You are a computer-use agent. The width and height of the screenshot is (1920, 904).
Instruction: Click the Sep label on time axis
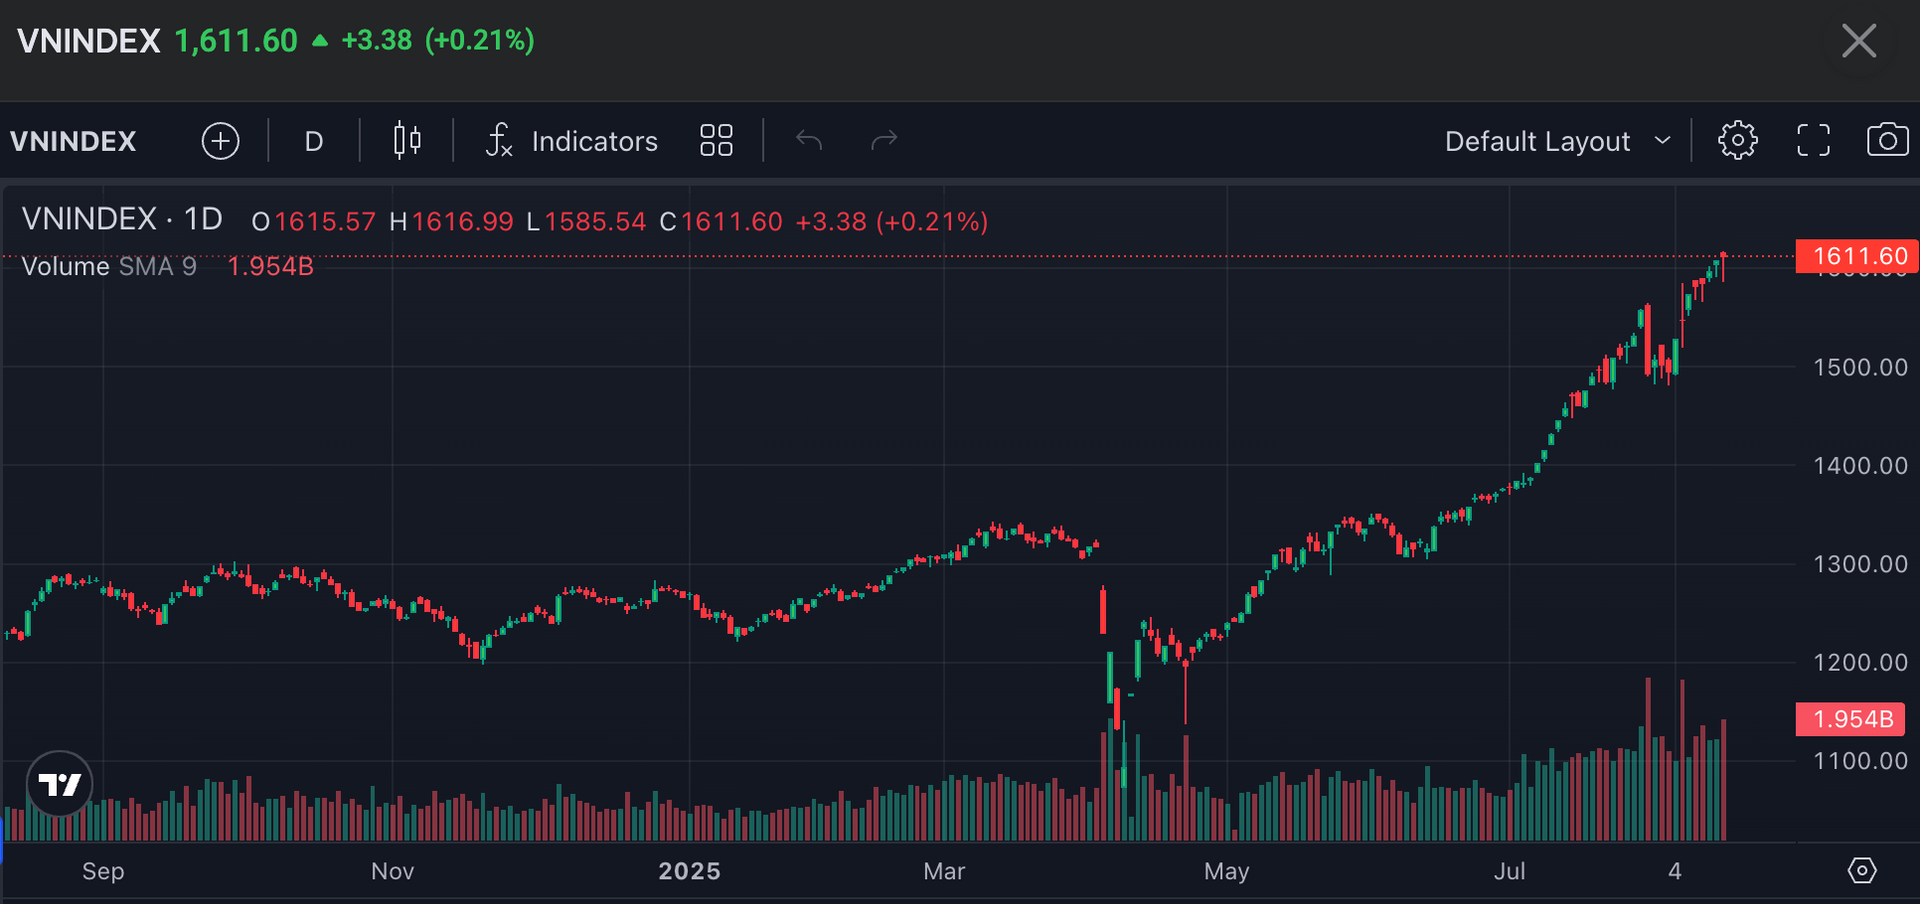103,871
